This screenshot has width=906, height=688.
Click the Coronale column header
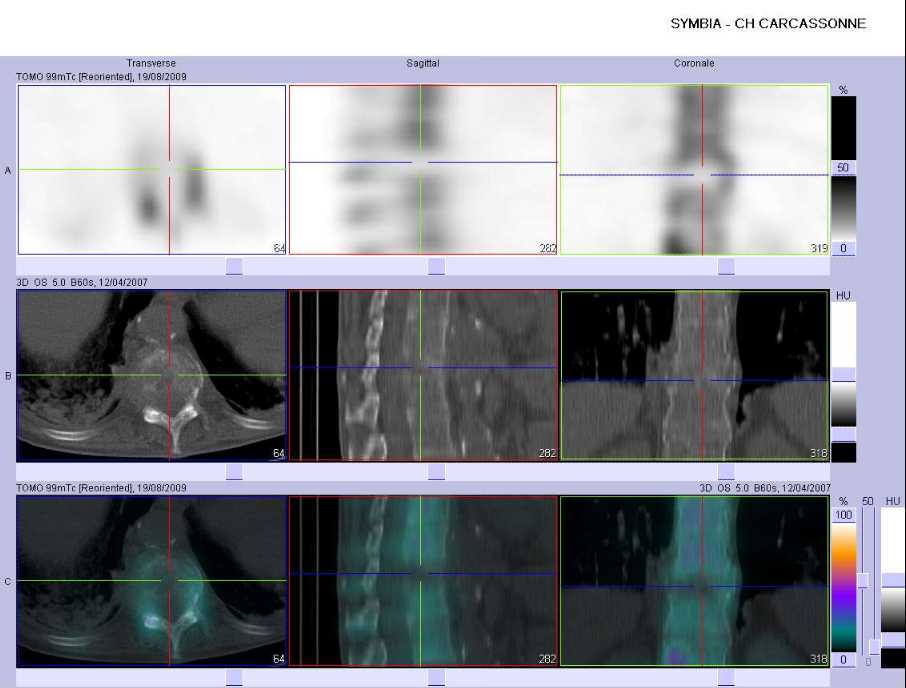coord(694,63)
